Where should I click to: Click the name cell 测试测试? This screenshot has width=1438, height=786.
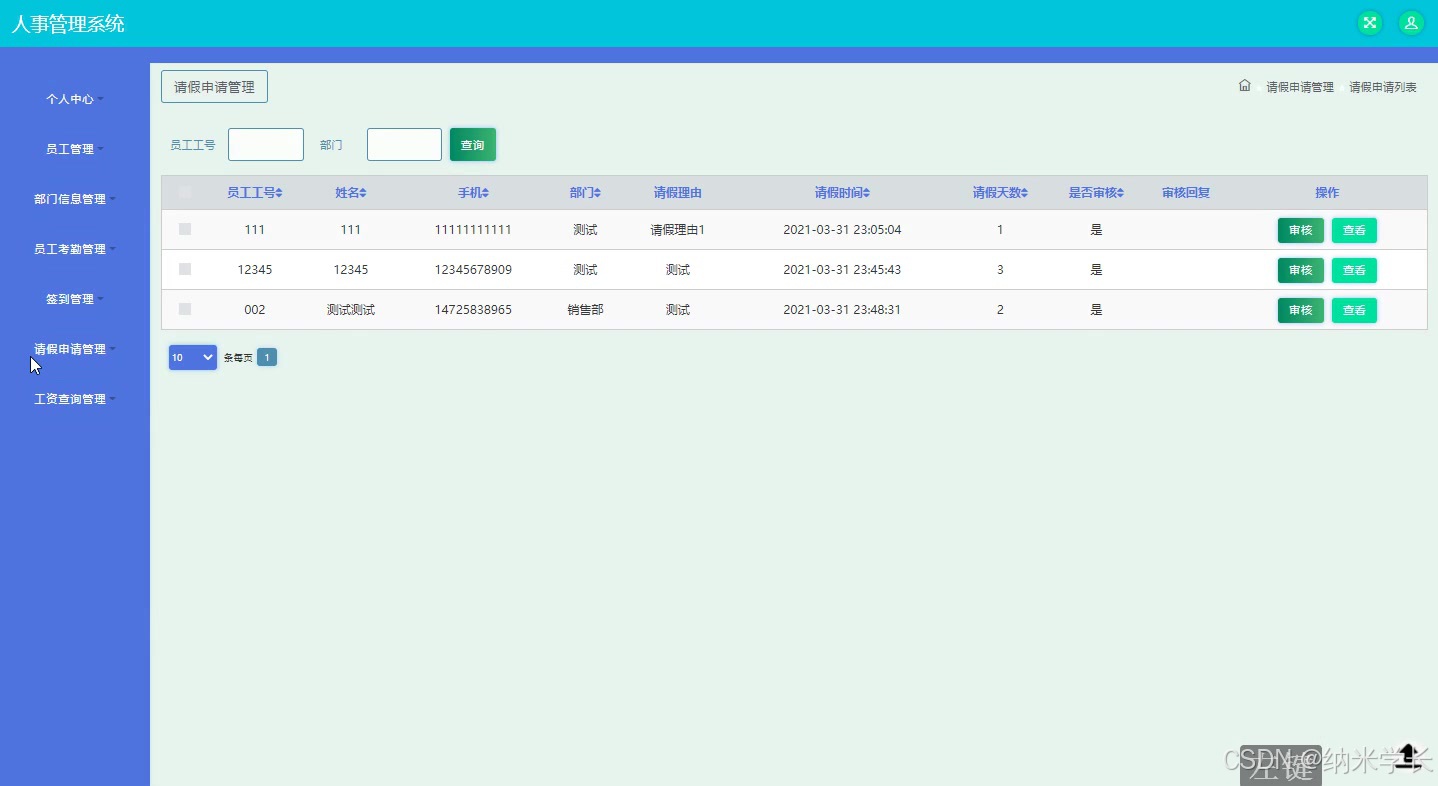pos(351,310)
